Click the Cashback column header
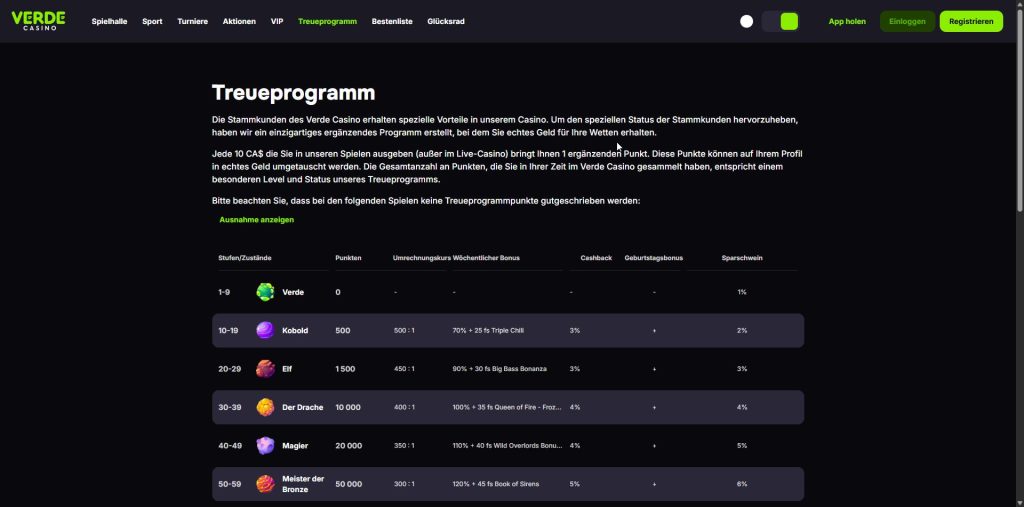Image resolution: width=1024 pixels, height=507 pixels. (596, 258)
